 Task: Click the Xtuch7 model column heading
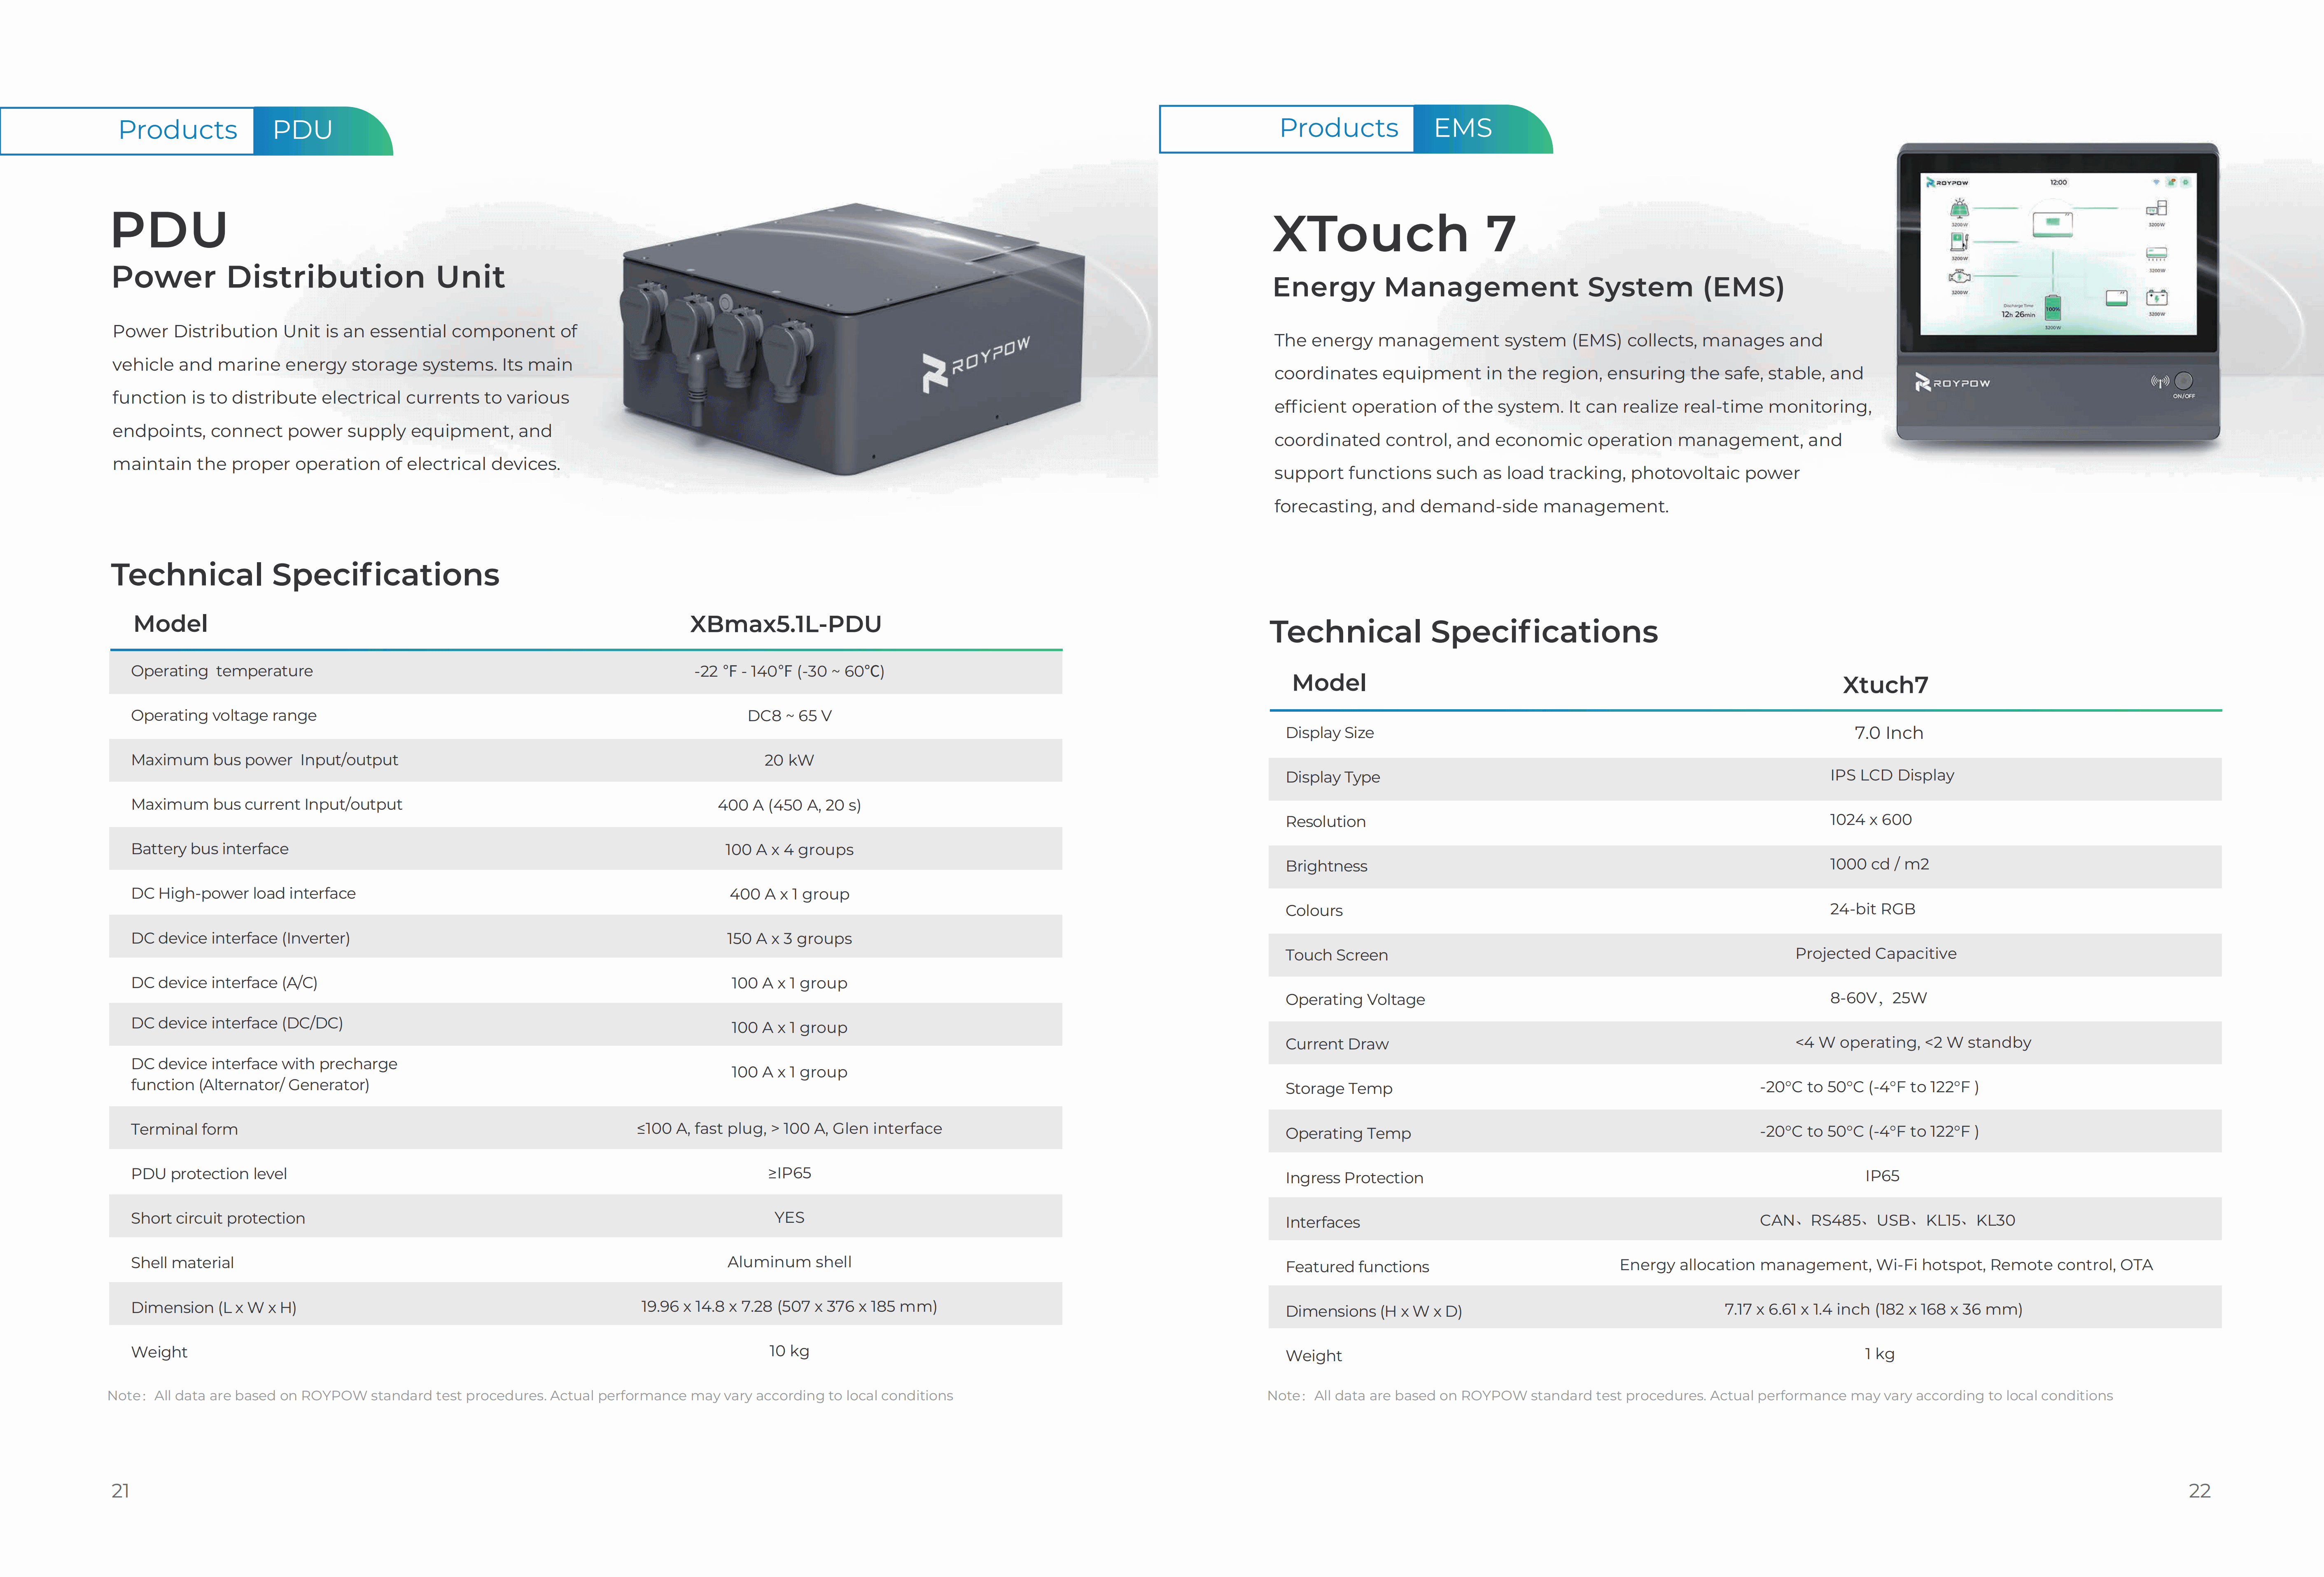pyautogui.click(x=1885, y=685)
